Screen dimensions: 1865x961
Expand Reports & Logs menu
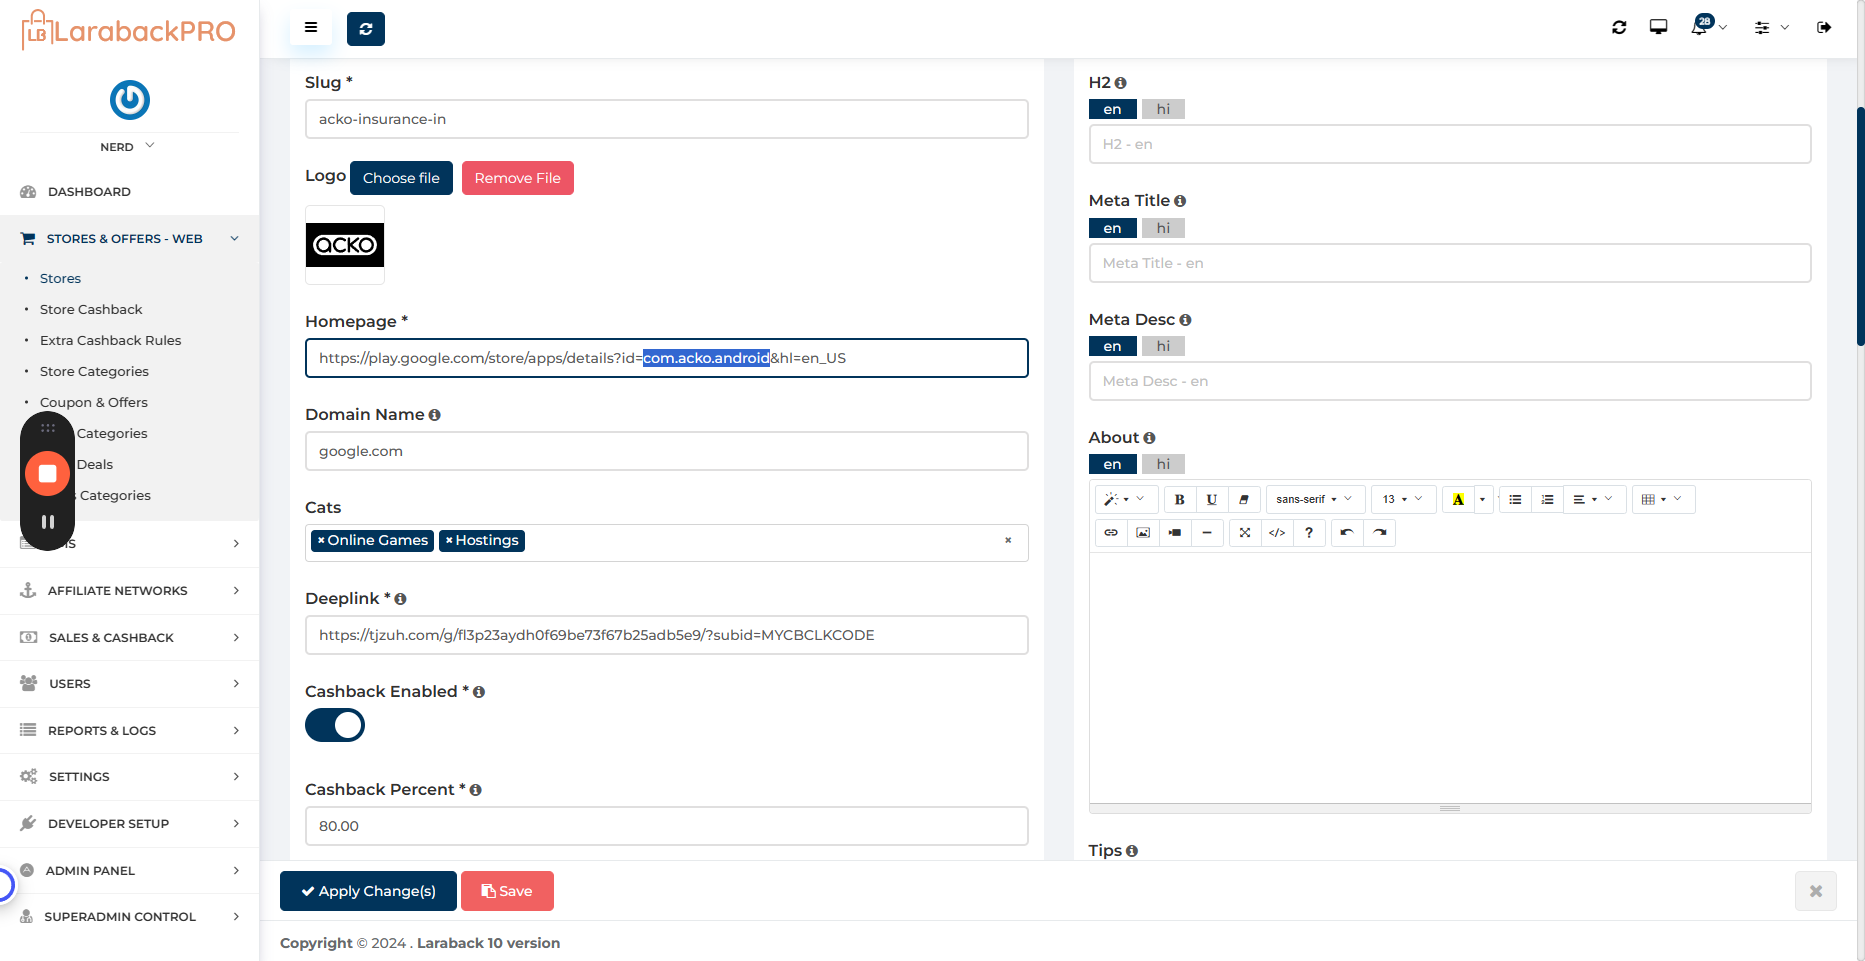130,731
